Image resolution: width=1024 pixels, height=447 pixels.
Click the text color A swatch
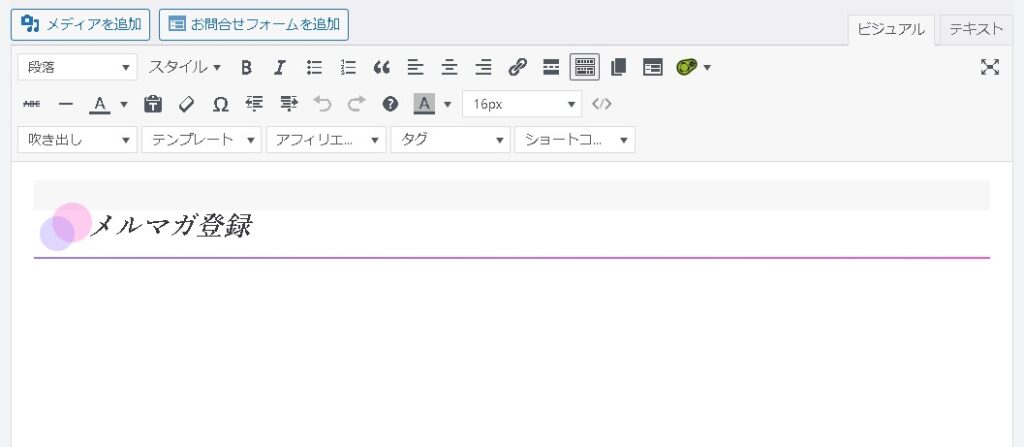click(99, 104)
